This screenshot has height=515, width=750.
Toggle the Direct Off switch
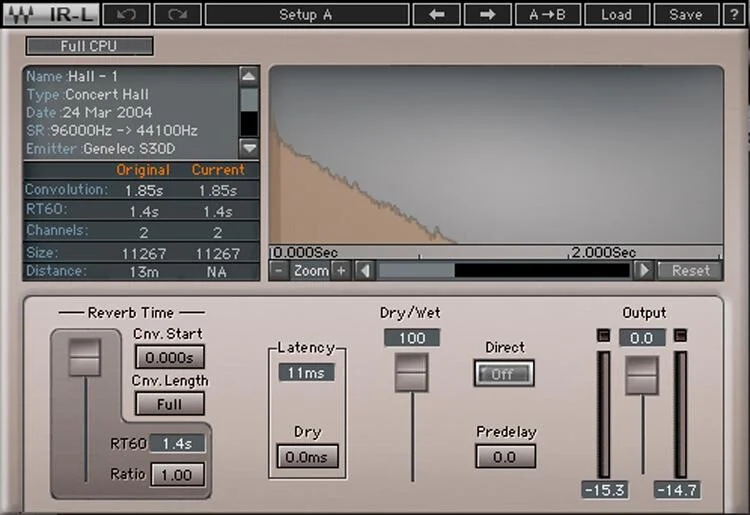click(x=504, y=373)
